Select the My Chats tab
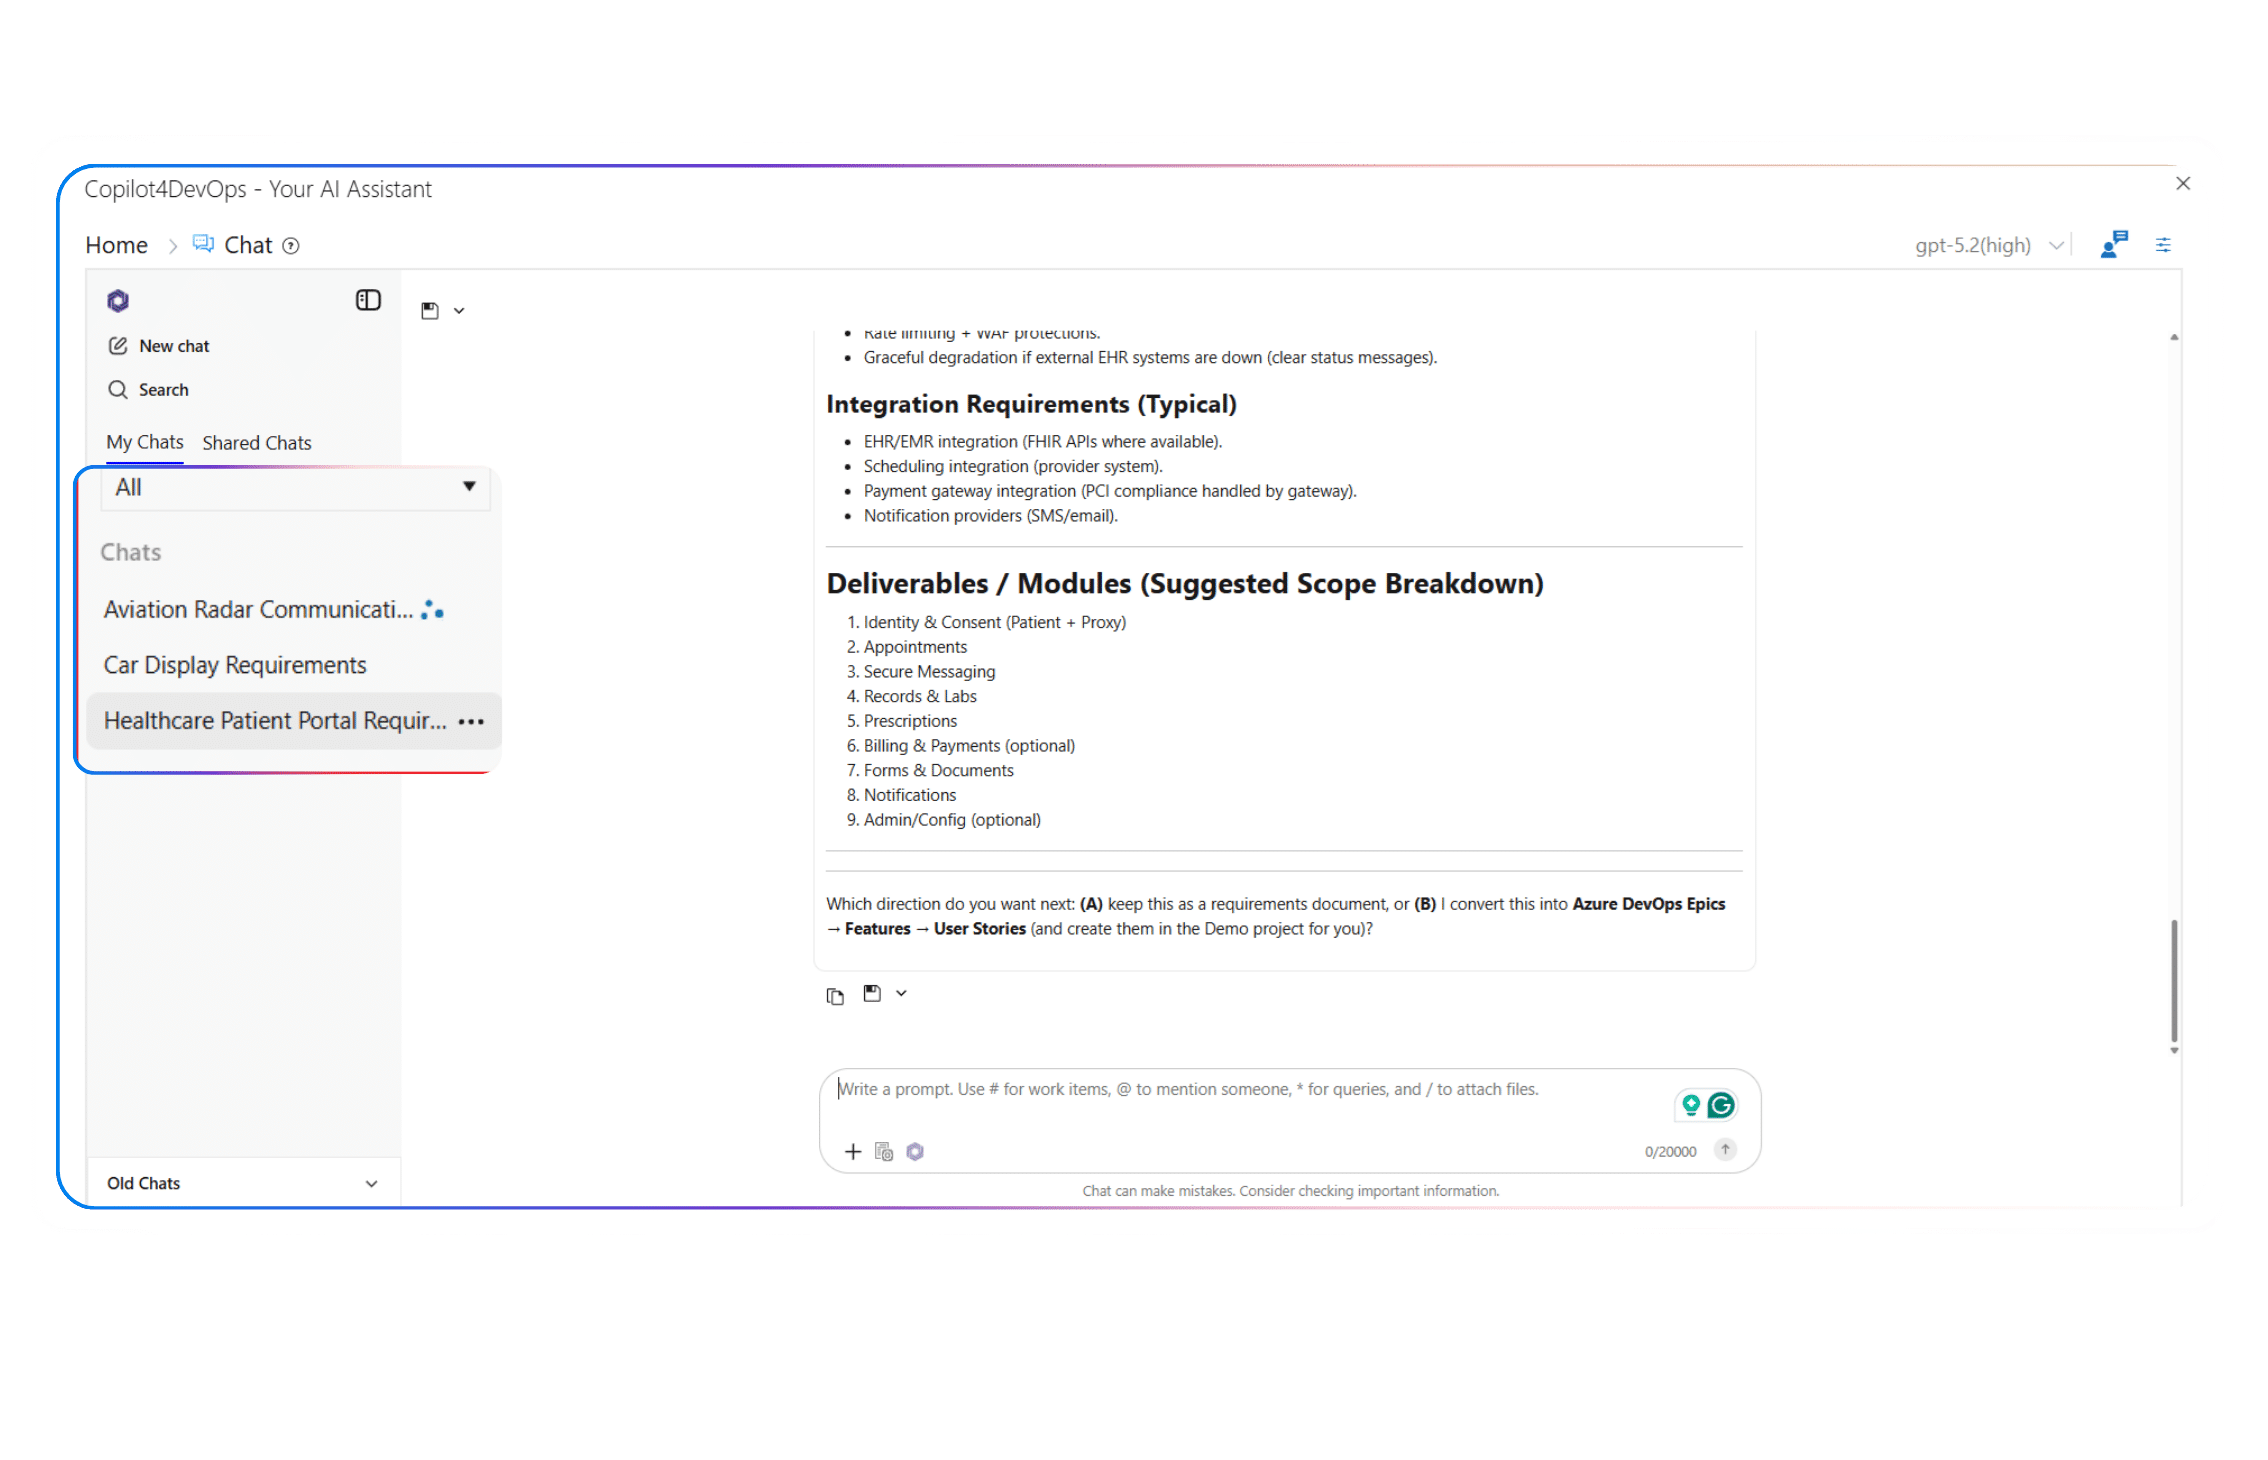 145,442
